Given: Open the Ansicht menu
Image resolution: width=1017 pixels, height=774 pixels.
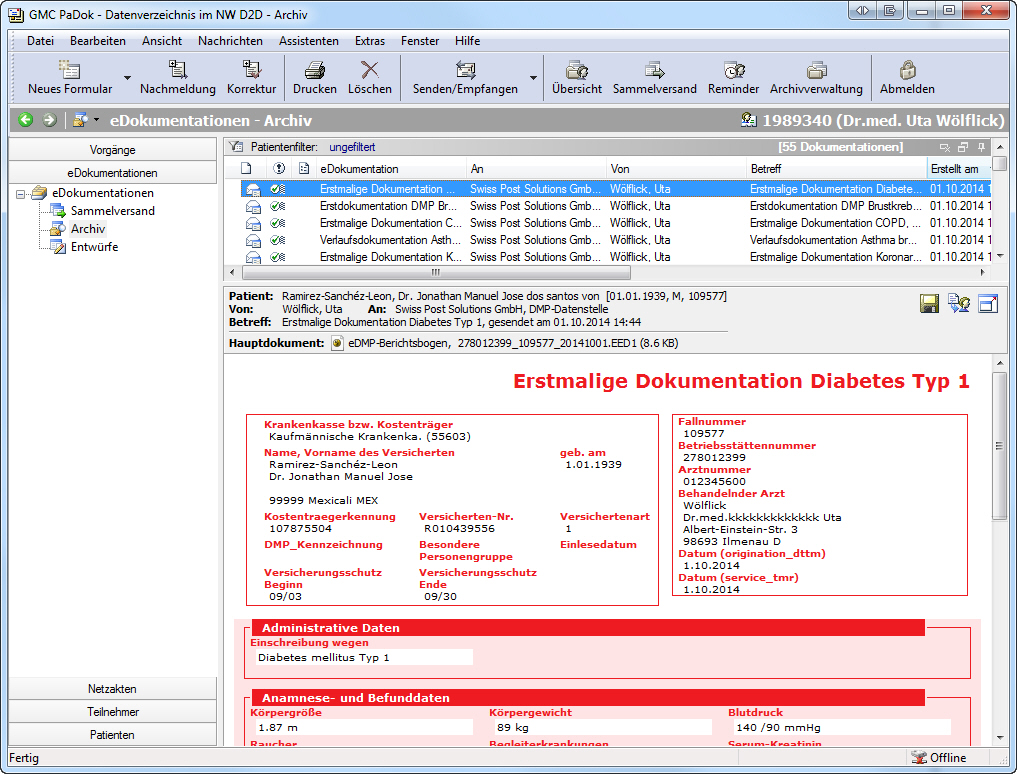Looking at the screenshot, I should click(162, 41).
